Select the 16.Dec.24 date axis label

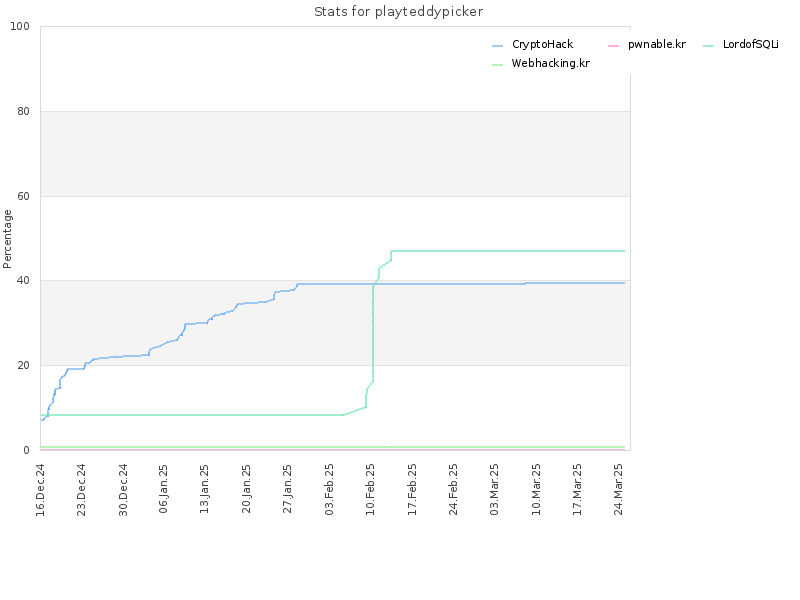(x=40, y=490)
